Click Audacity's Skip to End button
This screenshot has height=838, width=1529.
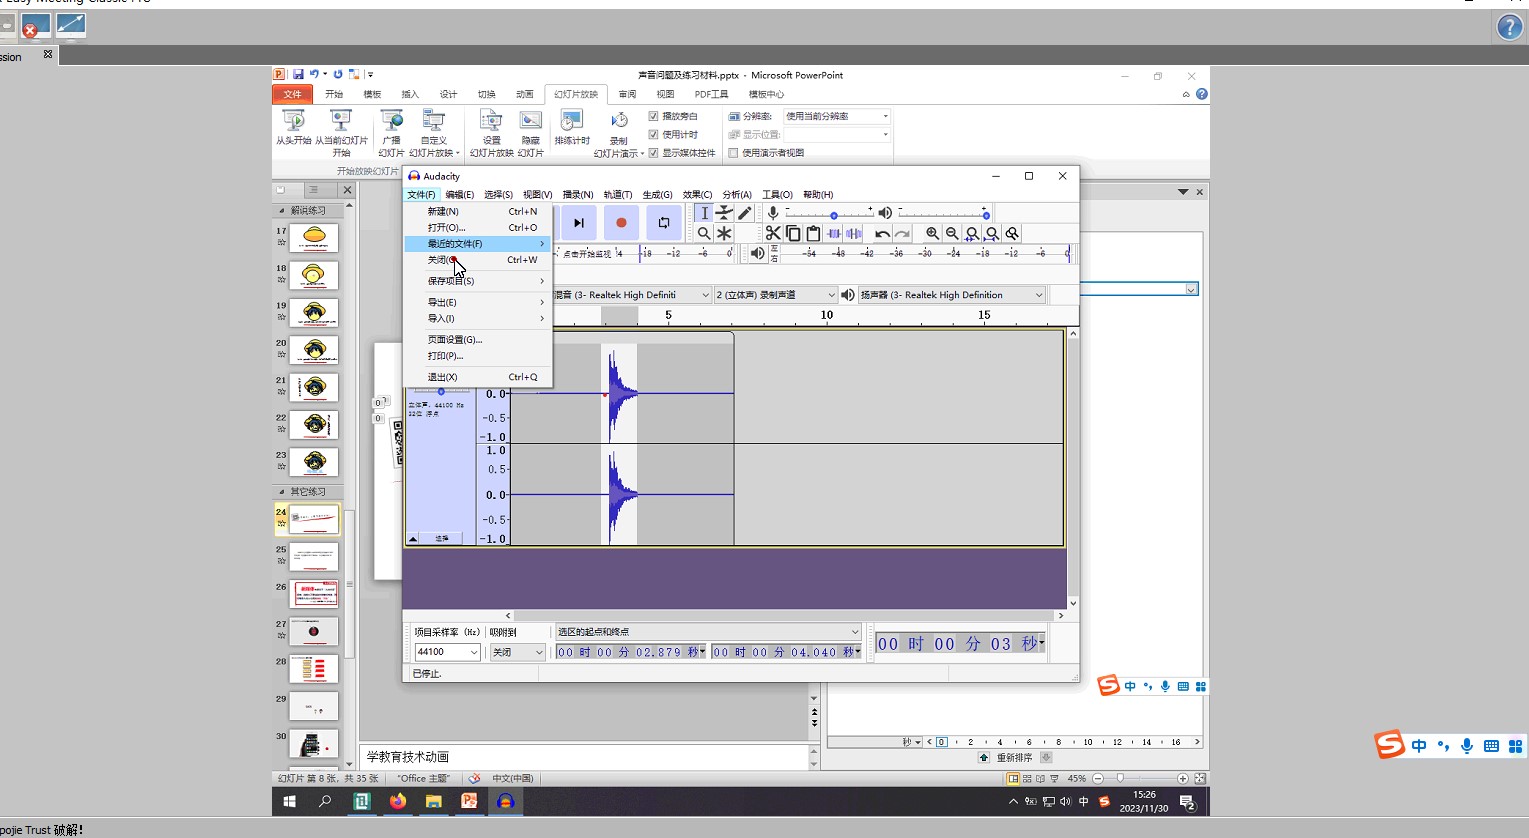click(579, 223)
